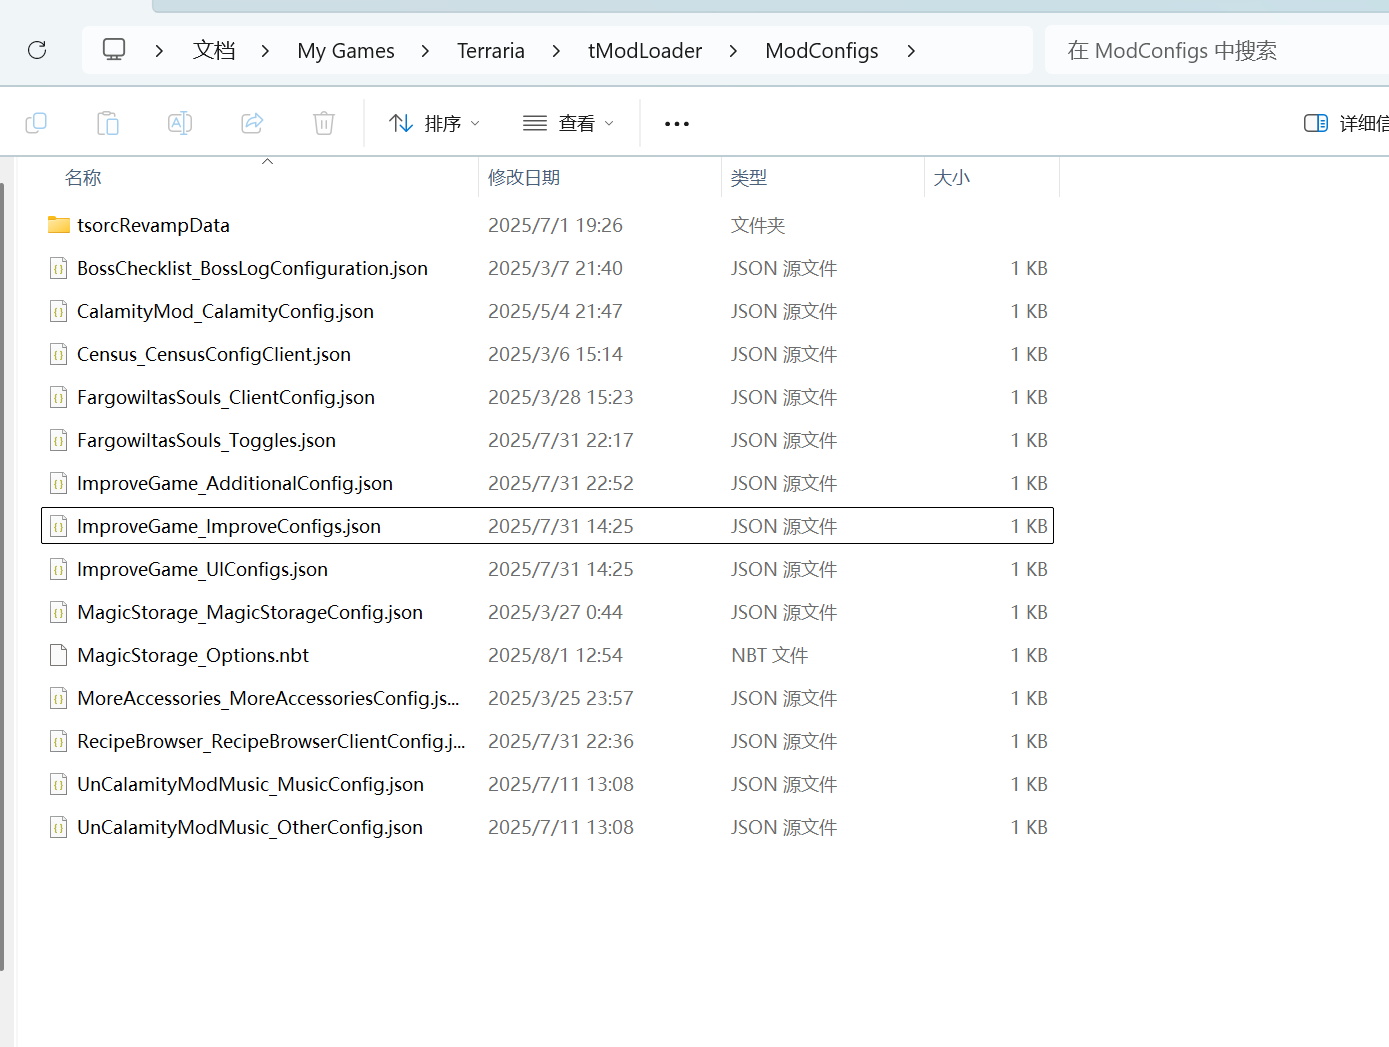Click the copy icon in toolbar
Image resolution: width=1389 pixels, height=1047 pixels.
click(x=36, y=123)
